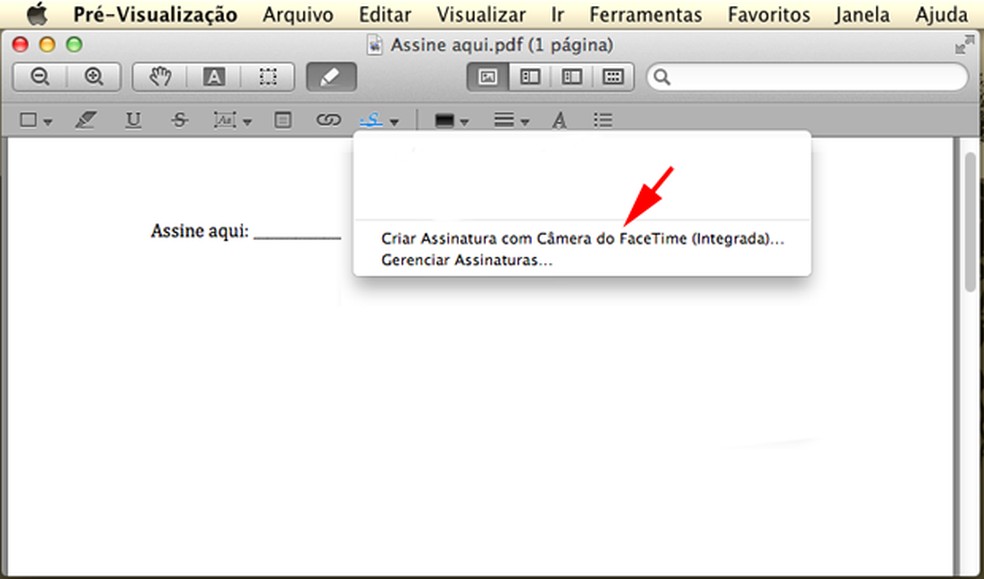Screen dimensions: 984x579
Task: Click the 'Assine aqui:' text
Action: (200, 231)
